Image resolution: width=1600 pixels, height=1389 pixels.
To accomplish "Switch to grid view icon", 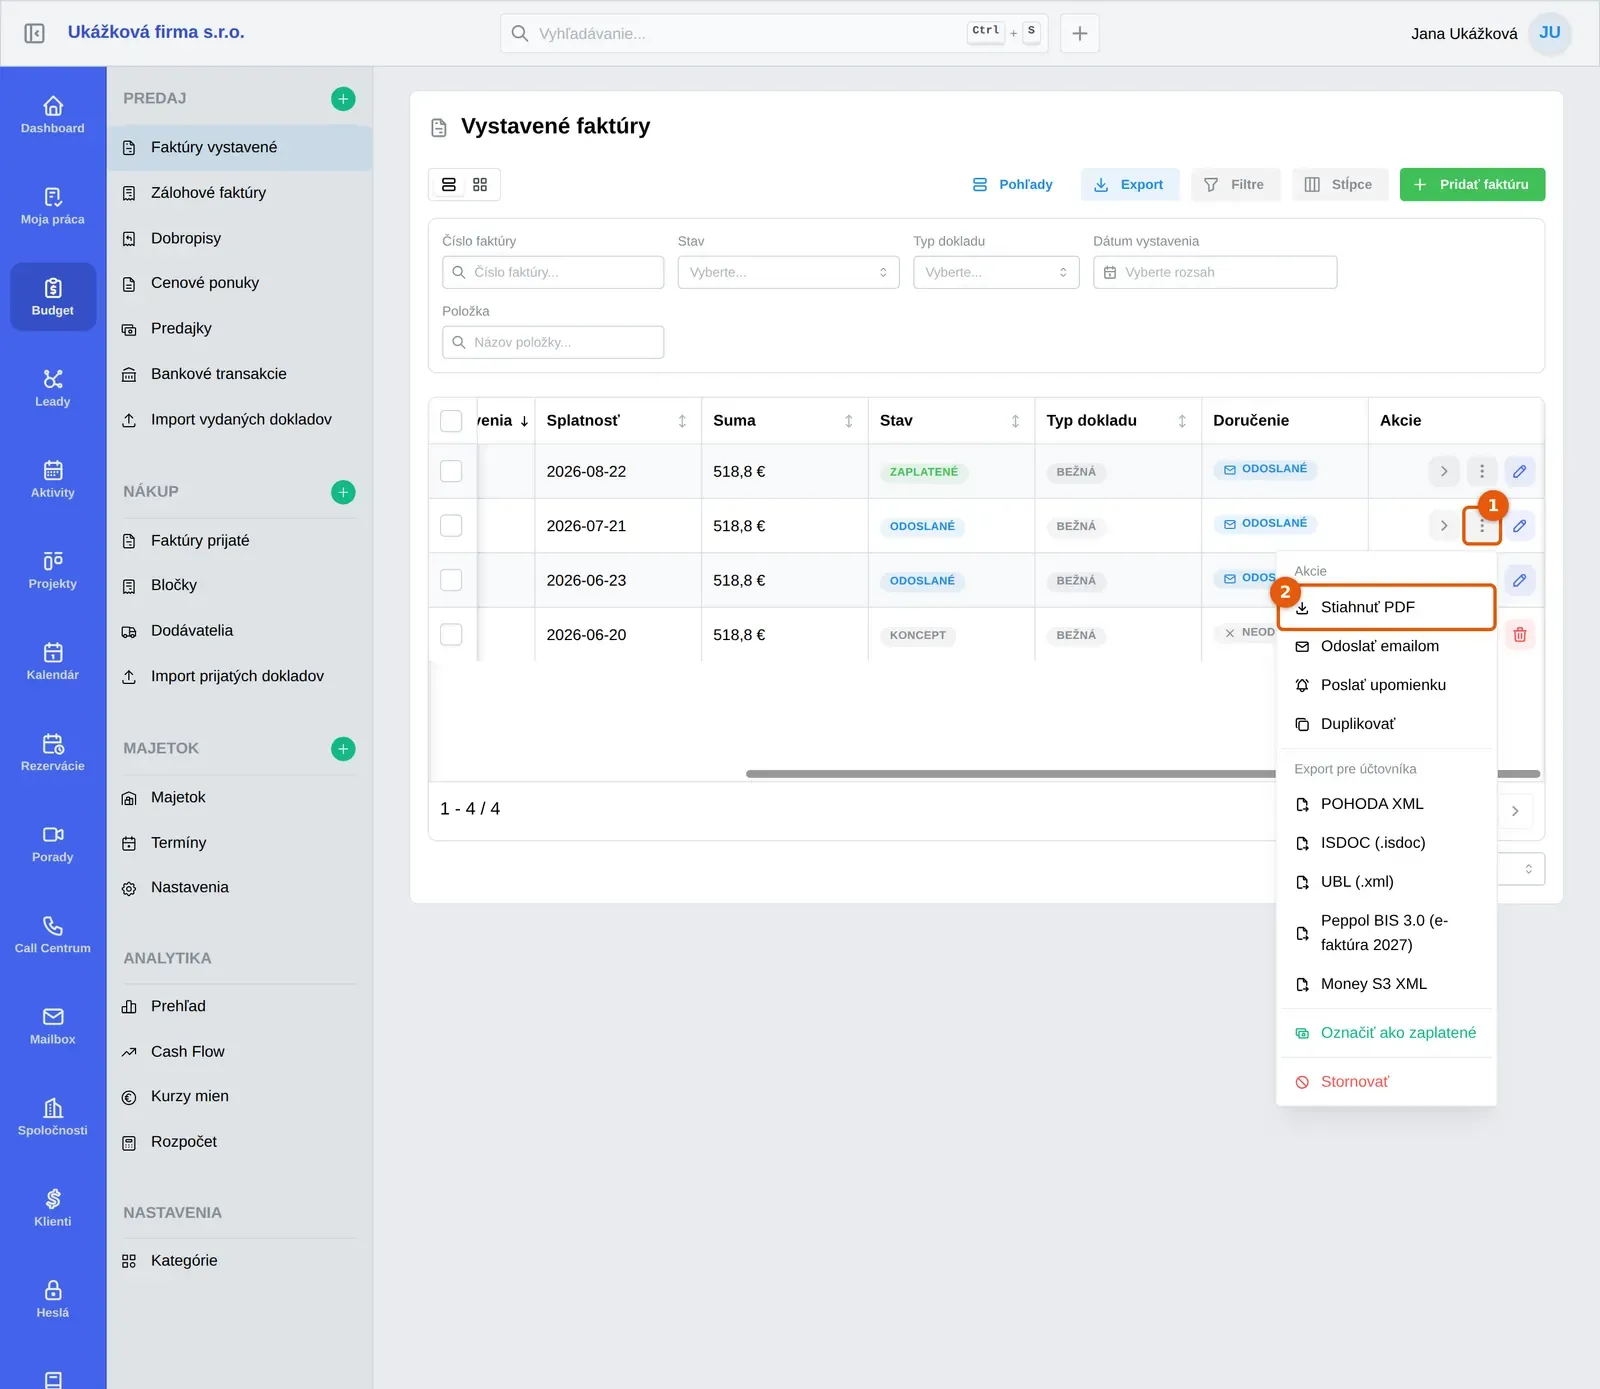I will [x=480, y=185].
